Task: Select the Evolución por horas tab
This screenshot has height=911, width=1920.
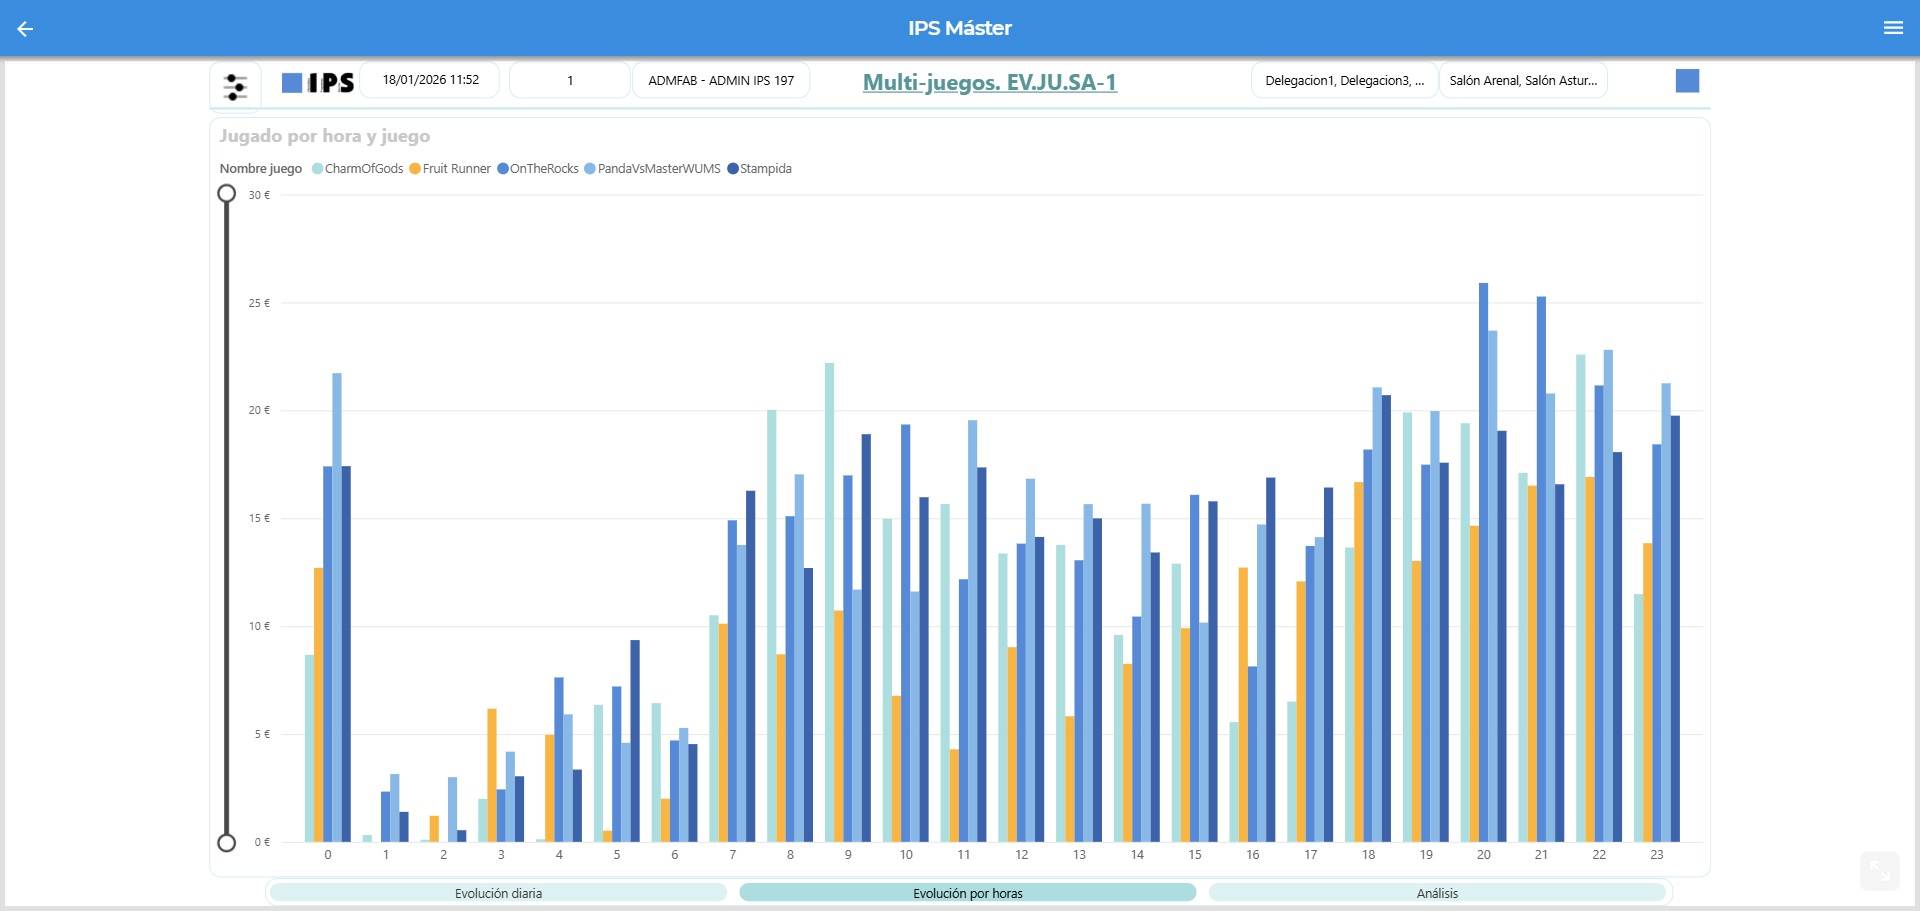Action: (967, 893)
